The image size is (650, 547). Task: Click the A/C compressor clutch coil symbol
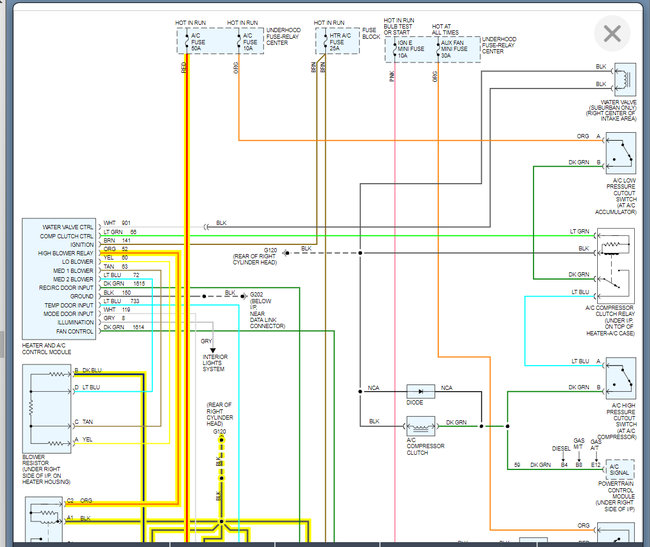[421, 426]
